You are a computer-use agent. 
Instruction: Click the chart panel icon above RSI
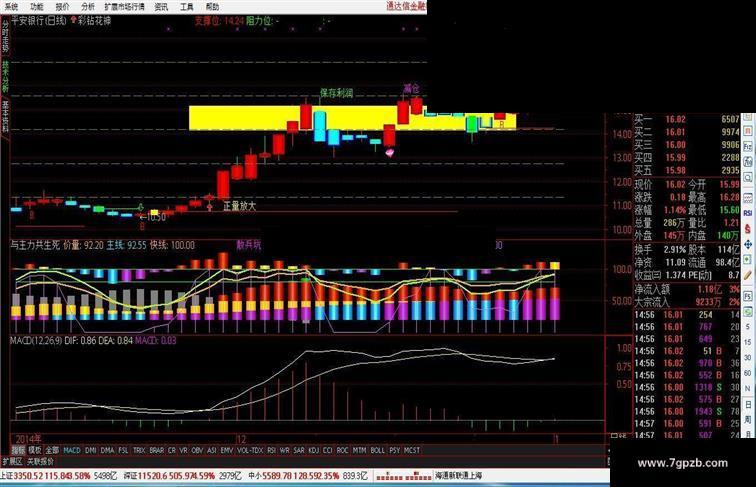pyautogui.click(x=748, y=197)
